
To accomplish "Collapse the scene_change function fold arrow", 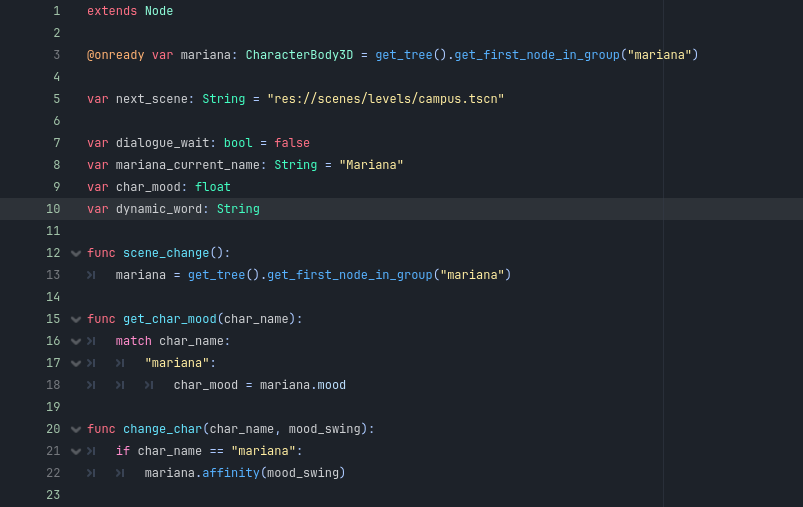I will click(76, 253).
